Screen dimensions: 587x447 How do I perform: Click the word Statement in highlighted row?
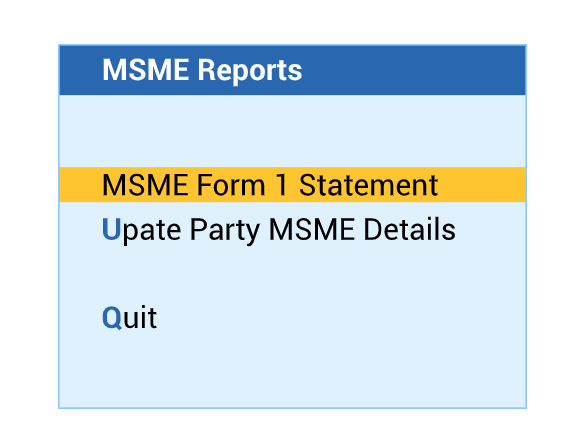point(368,185)
